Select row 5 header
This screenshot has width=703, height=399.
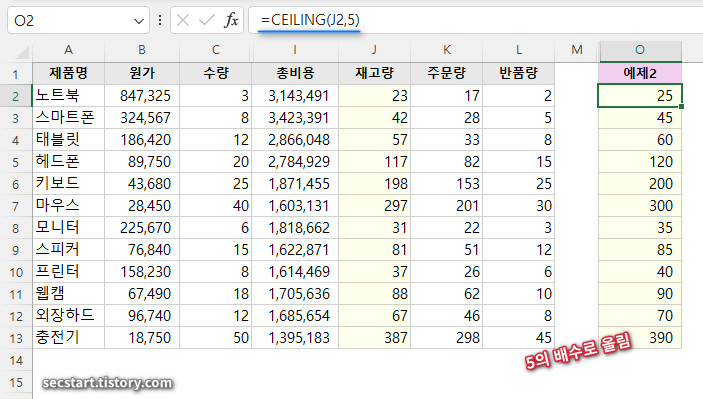(16, 162)
